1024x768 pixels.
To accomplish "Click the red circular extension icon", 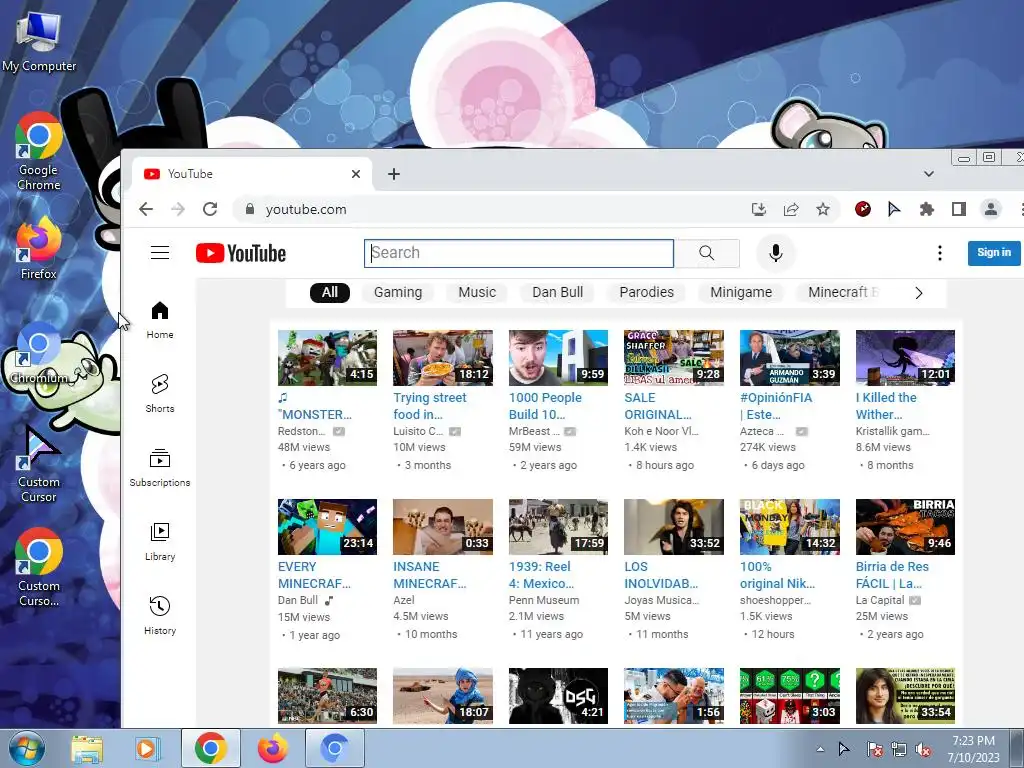I will coord(863,209).
